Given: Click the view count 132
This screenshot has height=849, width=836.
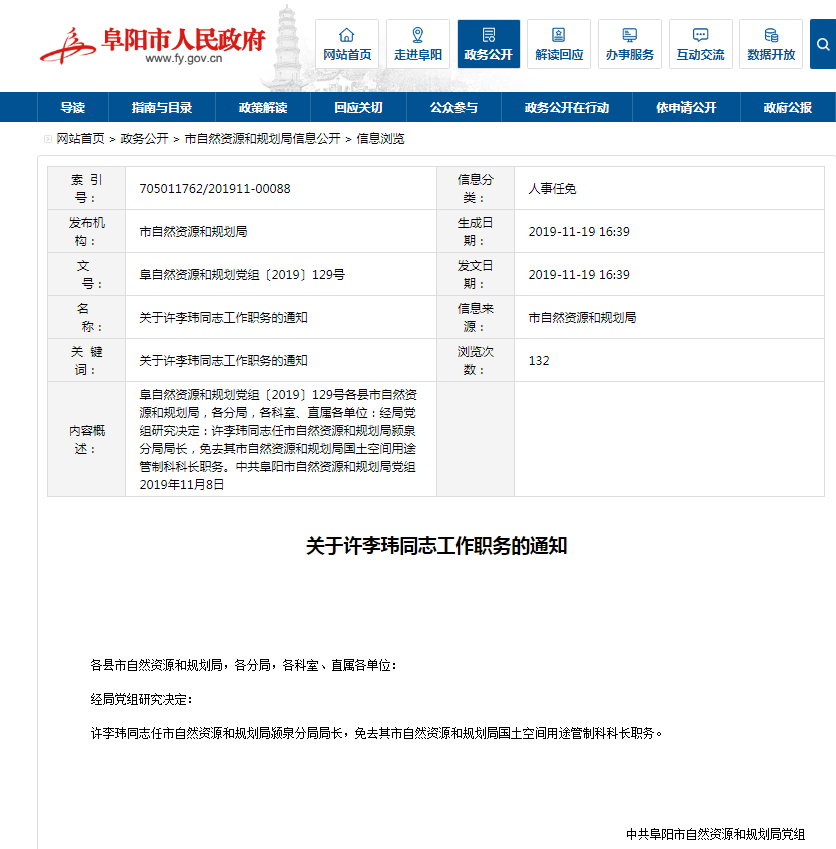Looking at the screenshot, I should pos(539,361).
